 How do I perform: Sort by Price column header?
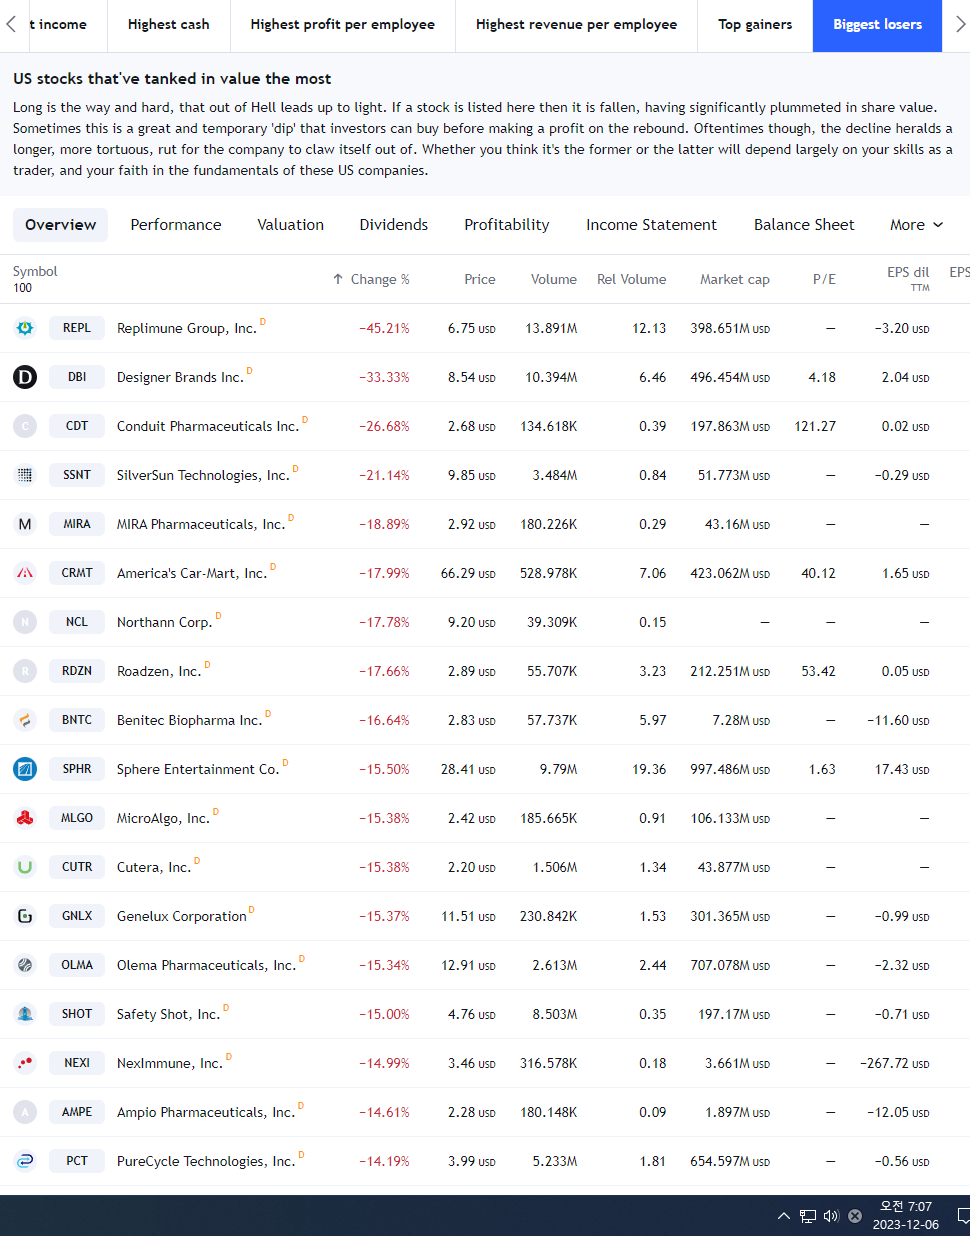tap(480, 279)
